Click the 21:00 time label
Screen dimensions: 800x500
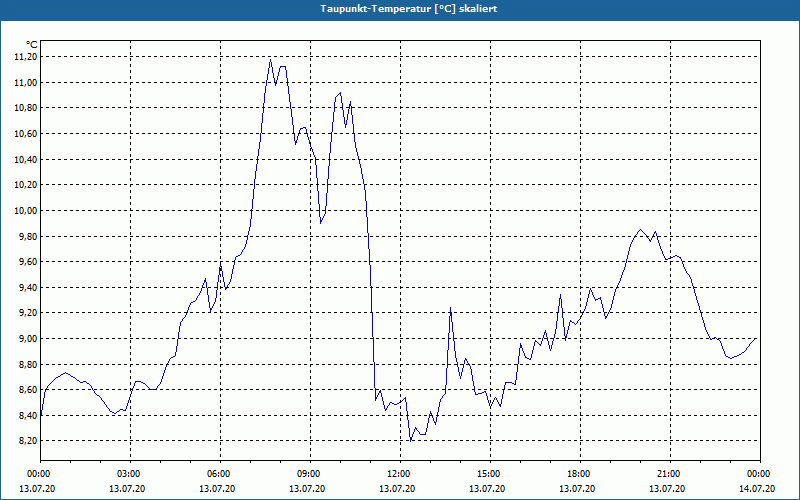point(670,473)
